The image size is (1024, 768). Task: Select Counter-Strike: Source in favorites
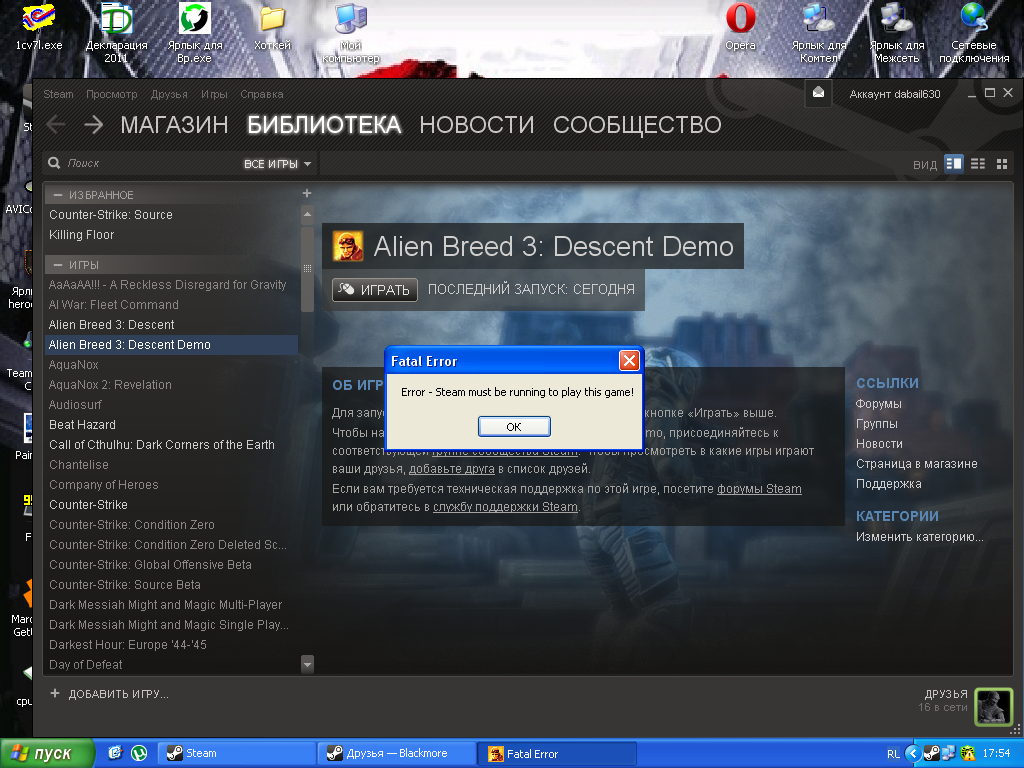coord(111,215)
